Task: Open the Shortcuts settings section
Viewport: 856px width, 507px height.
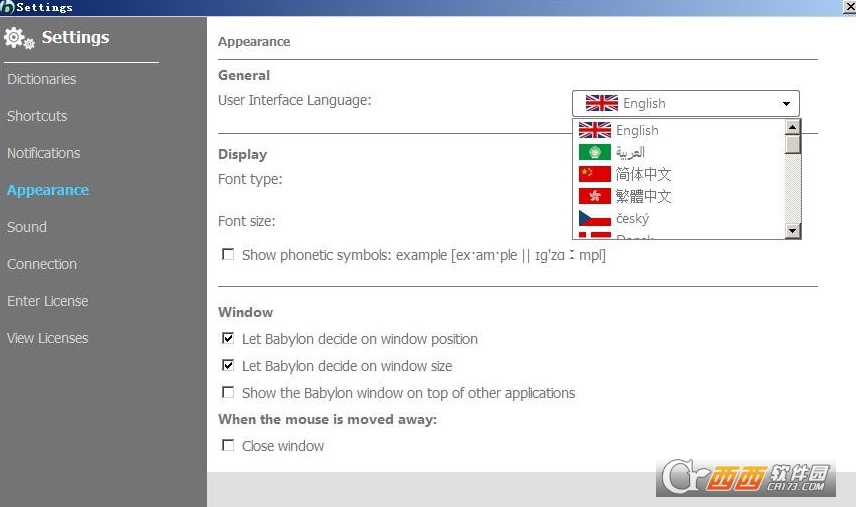Action: (37, 116)
